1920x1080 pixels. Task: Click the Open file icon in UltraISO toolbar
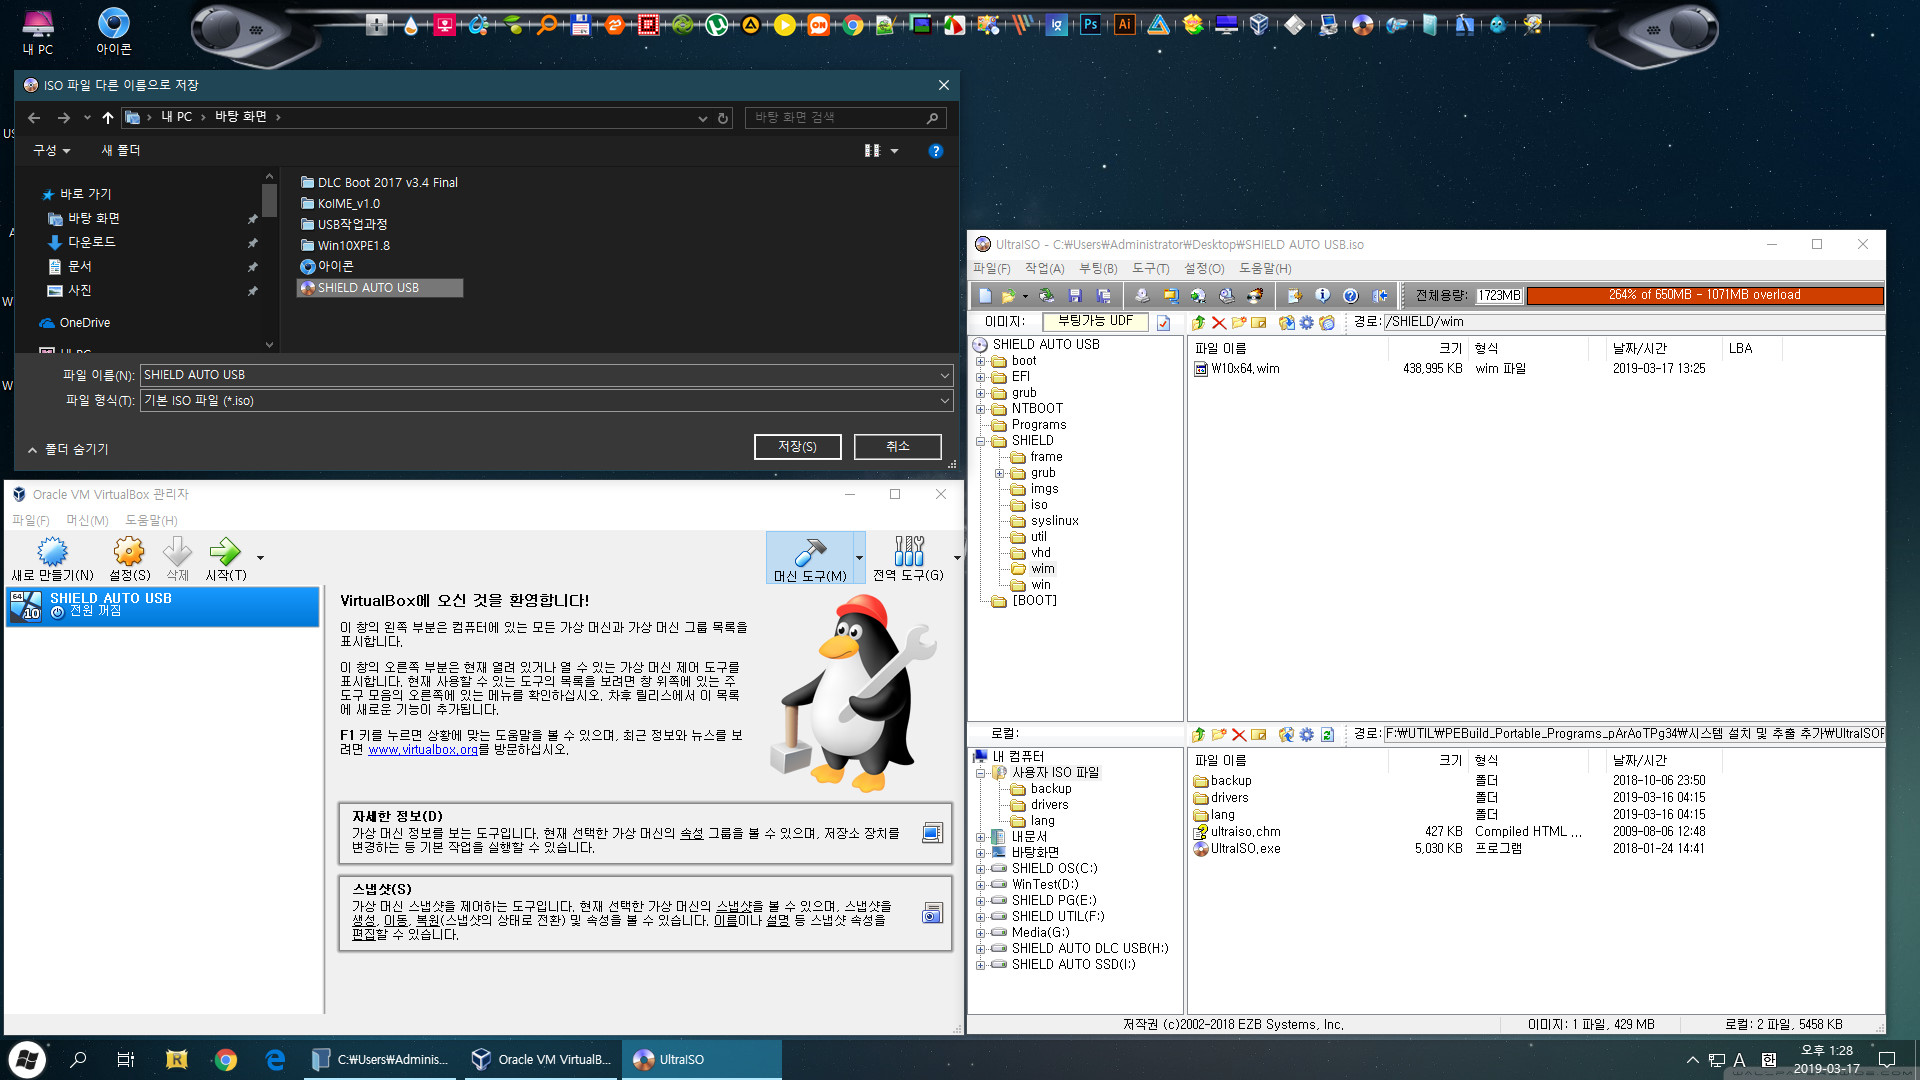[x=1008, y=296]
